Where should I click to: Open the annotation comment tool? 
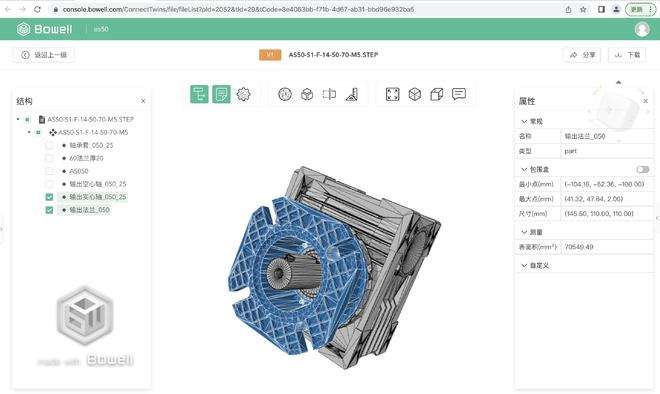[x=459, y=94]
